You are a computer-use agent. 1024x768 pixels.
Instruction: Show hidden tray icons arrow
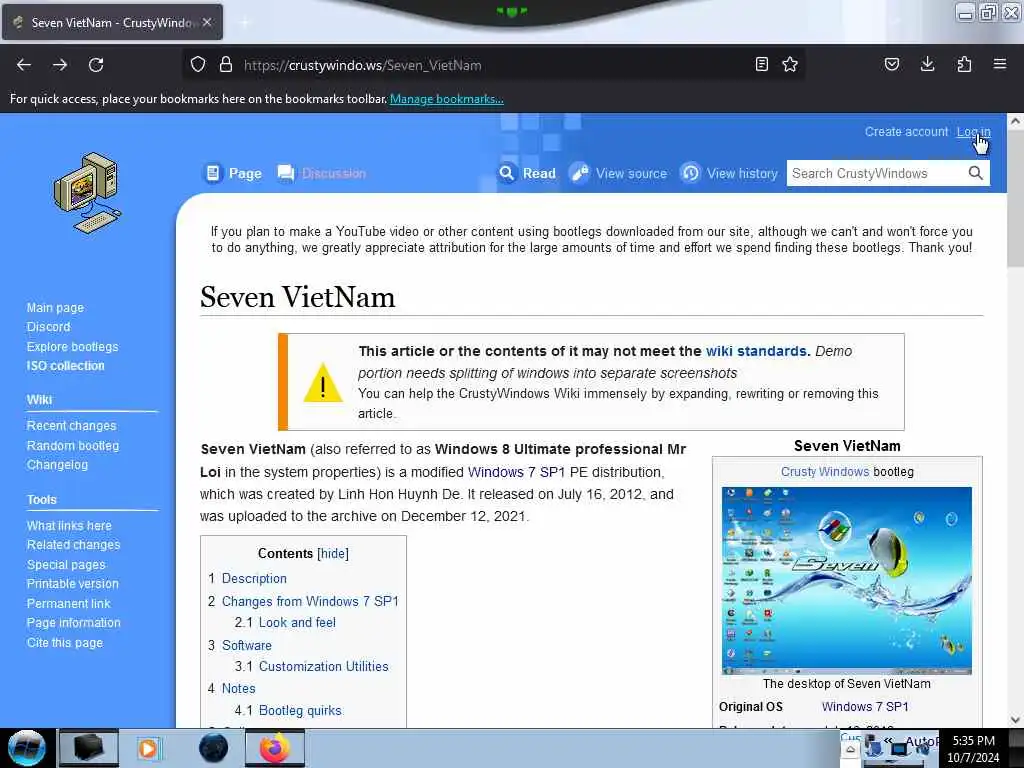[x=850, y=750]
